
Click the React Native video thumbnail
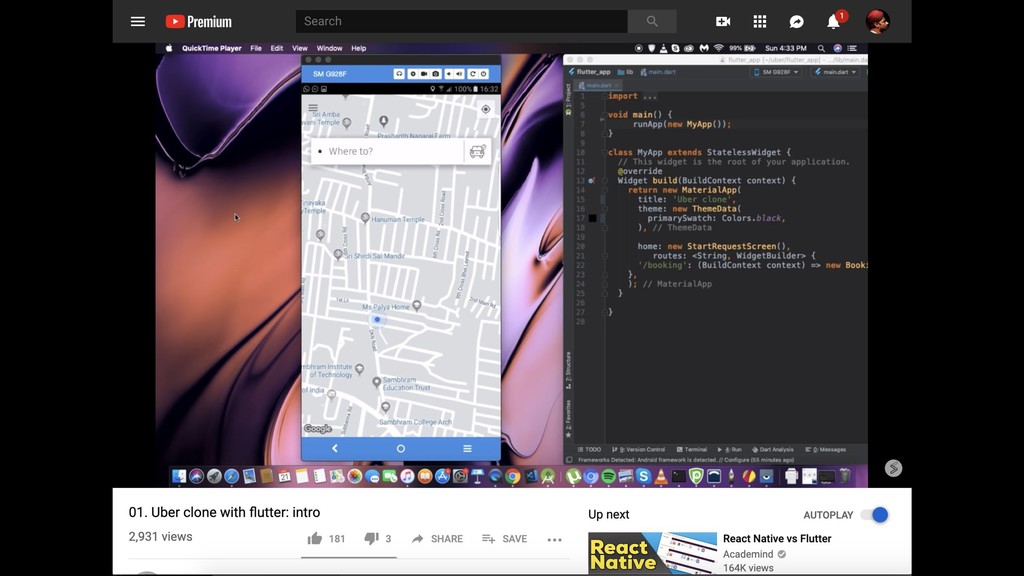(652, 553)
